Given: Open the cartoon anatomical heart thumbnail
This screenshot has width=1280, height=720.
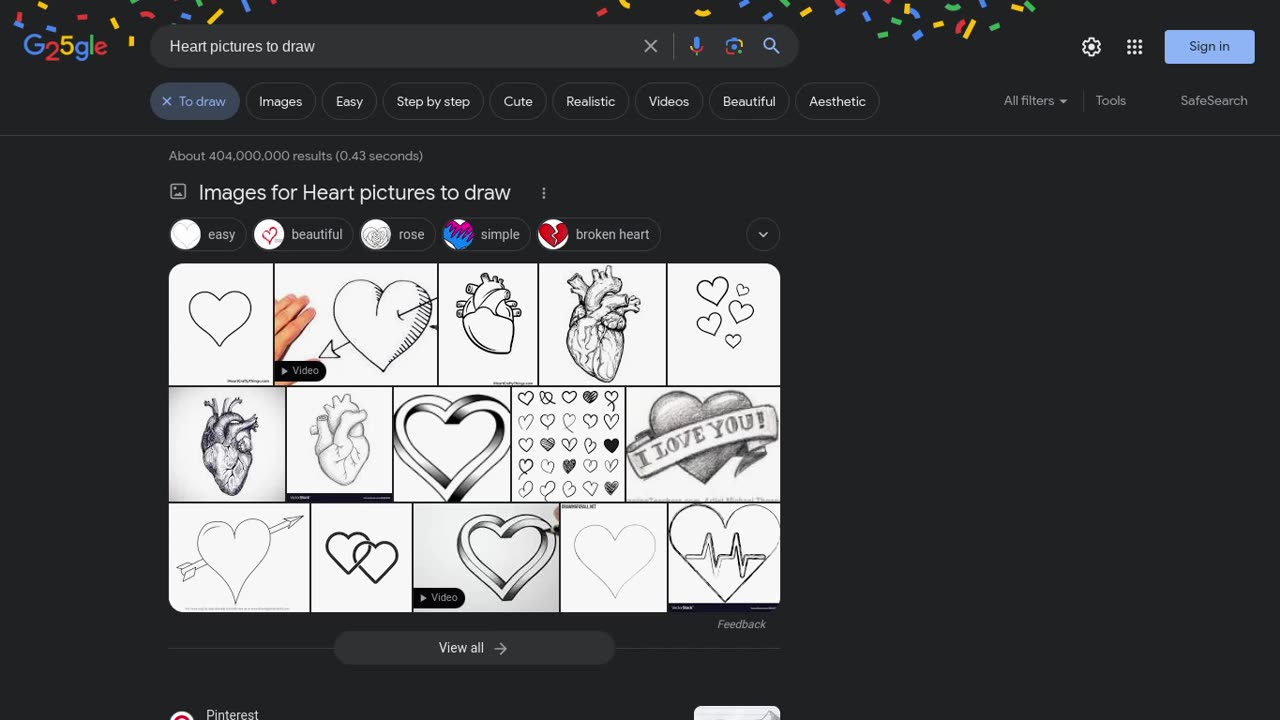Looking at the screenshot, I should (x=488, y=324).
